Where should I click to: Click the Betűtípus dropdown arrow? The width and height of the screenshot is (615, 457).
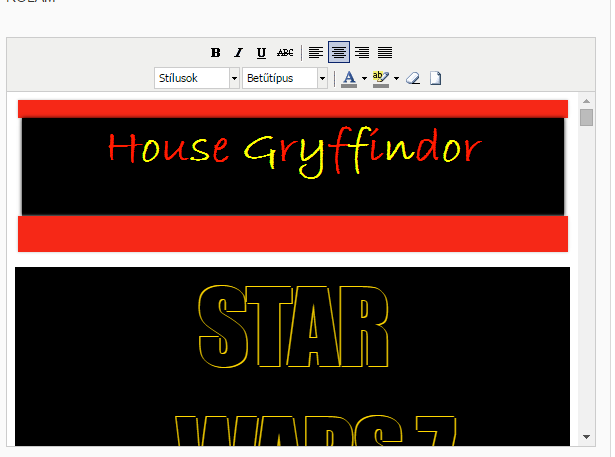click(322, 78)
